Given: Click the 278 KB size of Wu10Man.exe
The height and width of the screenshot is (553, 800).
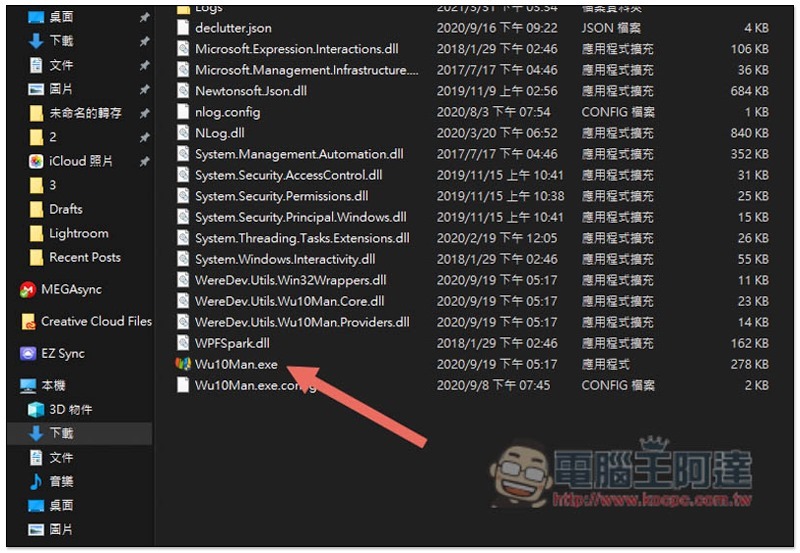Looking at the screenshot, I should pos(749,364).
